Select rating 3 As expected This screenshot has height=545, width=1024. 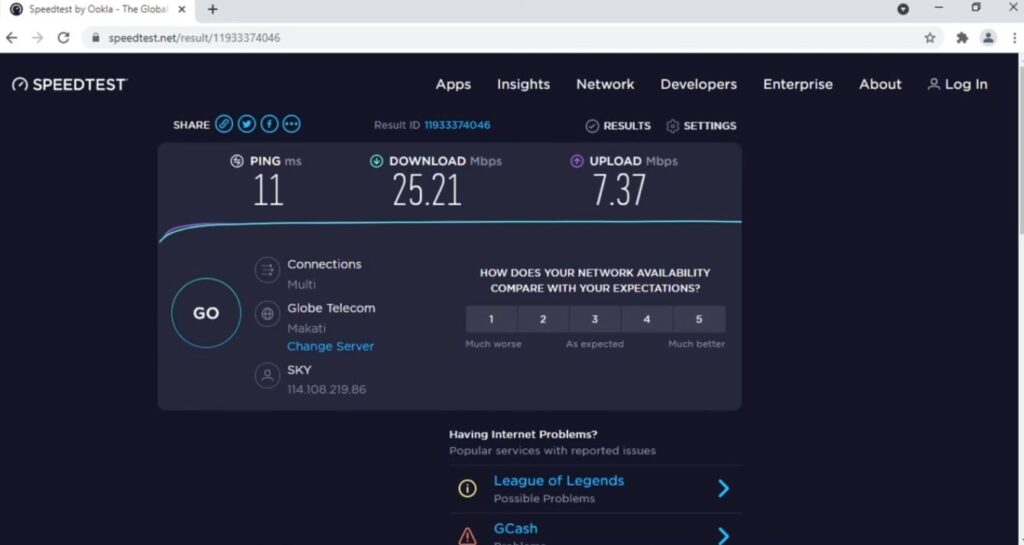[595, 320]
